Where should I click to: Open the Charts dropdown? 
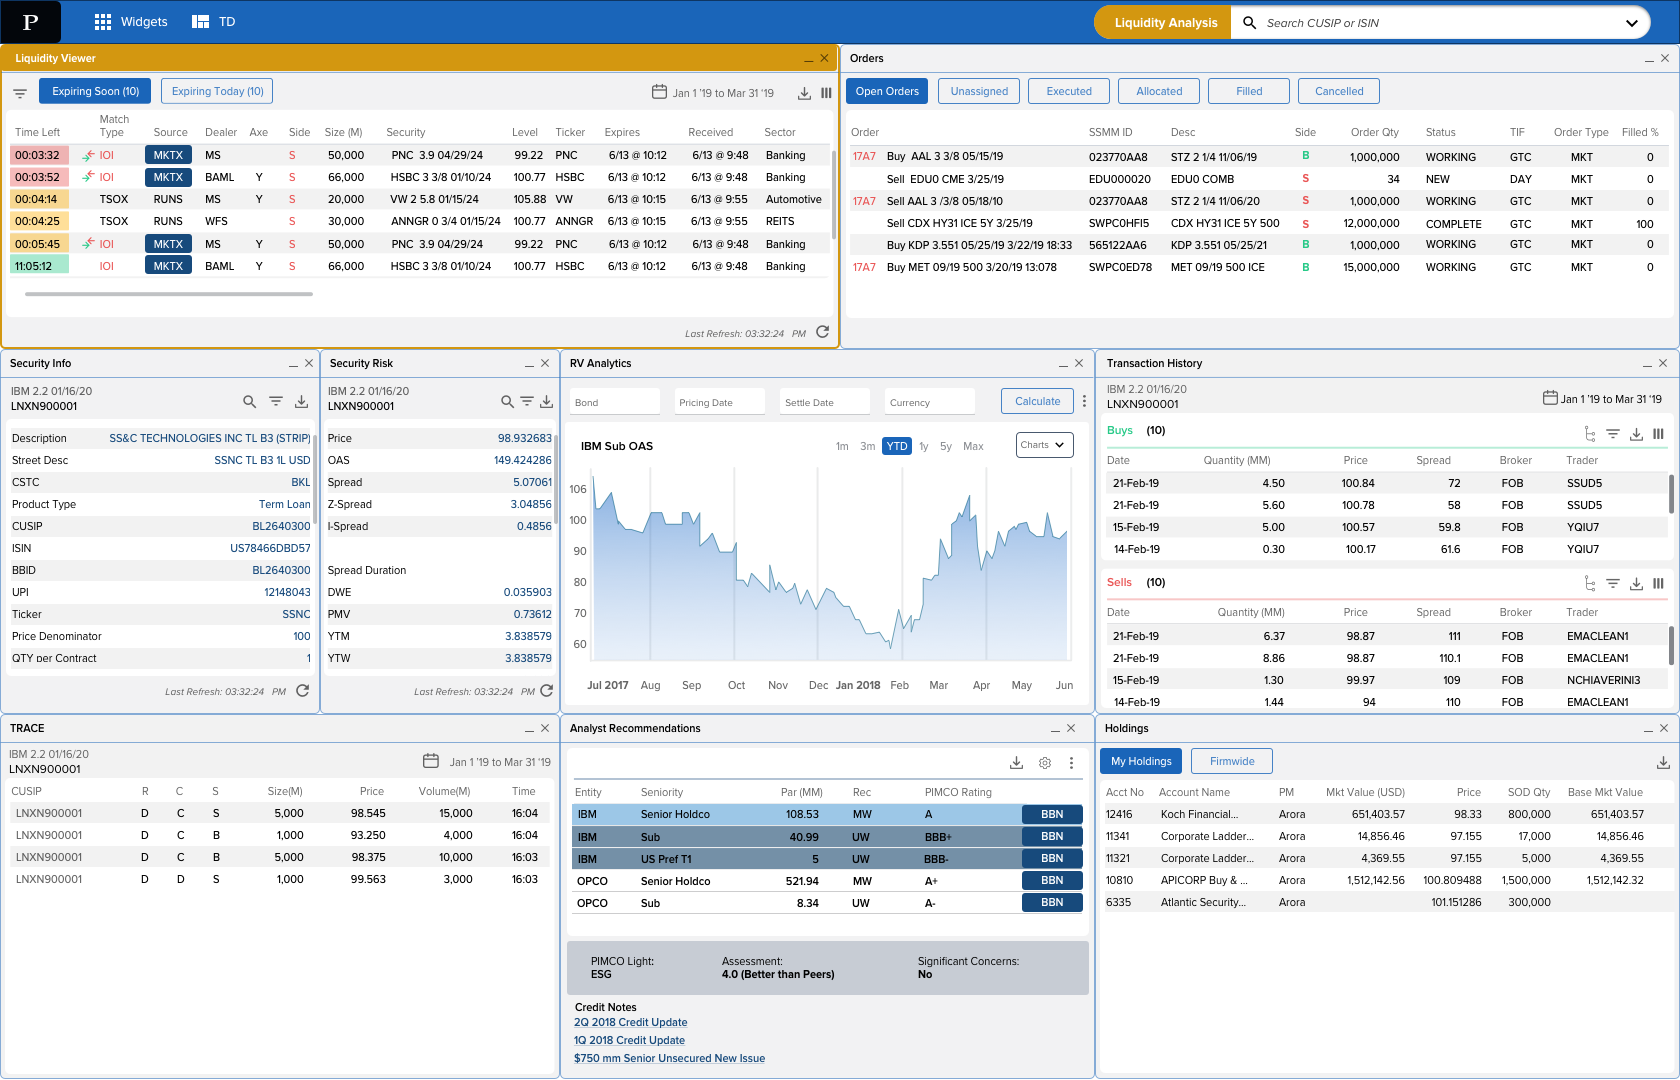[x=1045, y=445]
